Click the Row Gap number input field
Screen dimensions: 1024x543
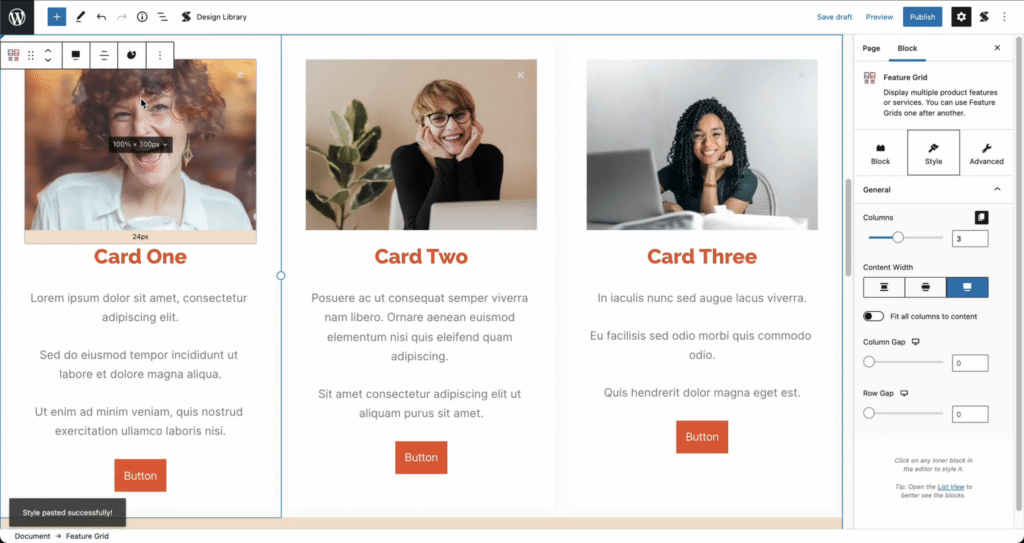(970, 414)
